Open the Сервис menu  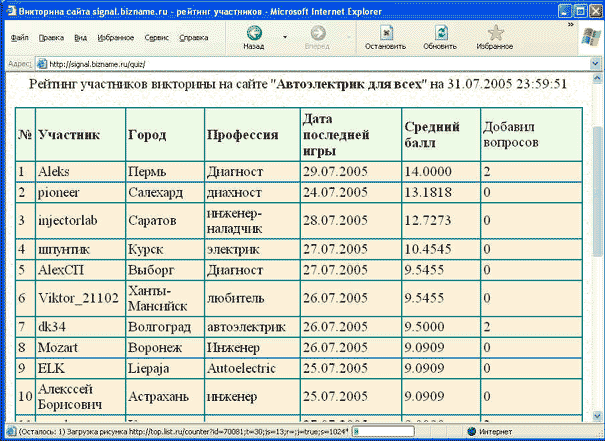[157, 38]
